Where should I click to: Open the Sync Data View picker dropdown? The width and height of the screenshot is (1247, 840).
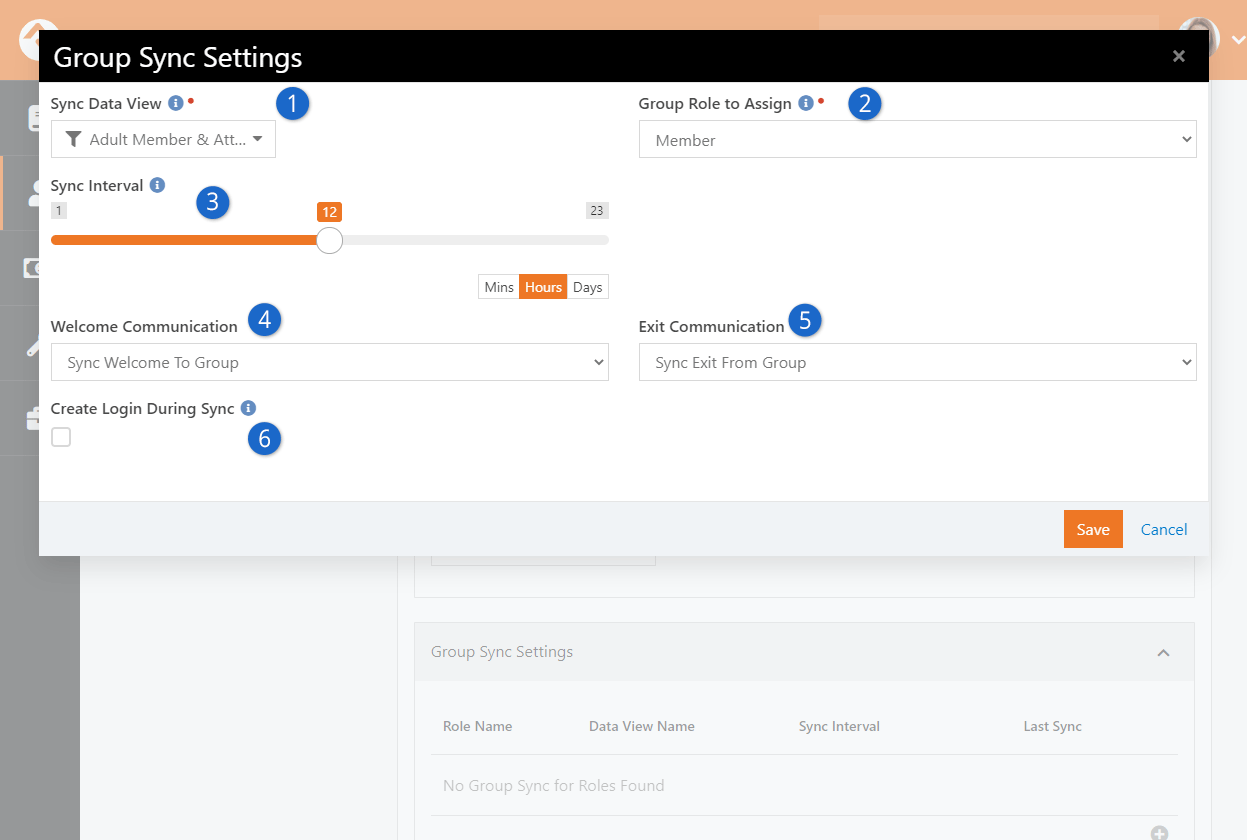tap(163, 140)
